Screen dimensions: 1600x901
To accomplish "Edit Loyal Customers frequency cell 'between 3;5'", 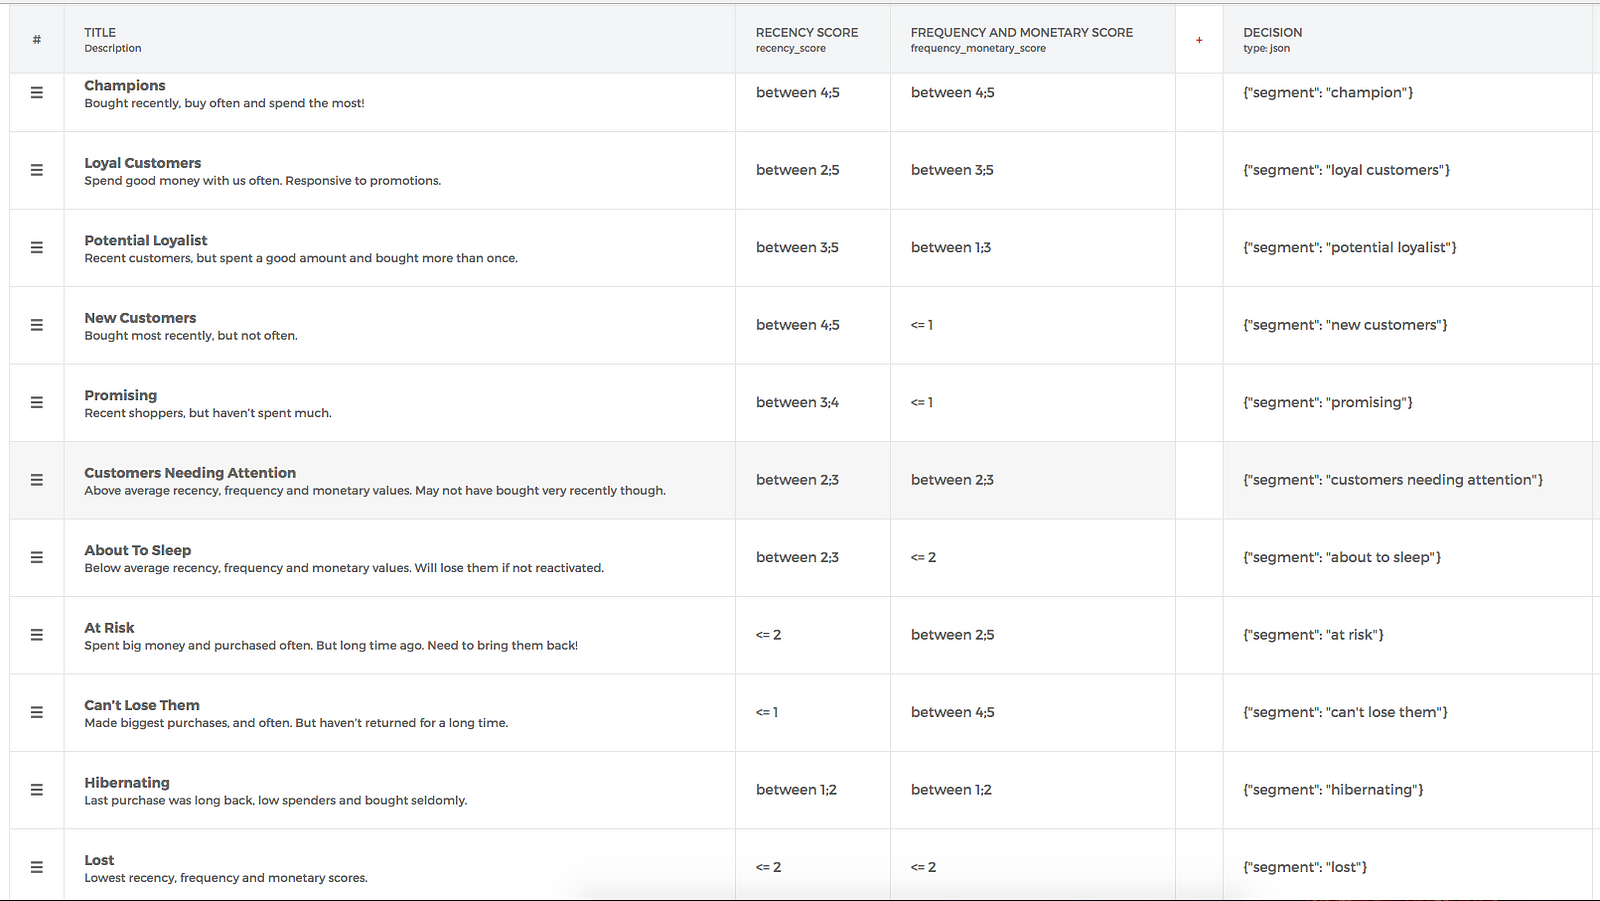I will (952, 170).
